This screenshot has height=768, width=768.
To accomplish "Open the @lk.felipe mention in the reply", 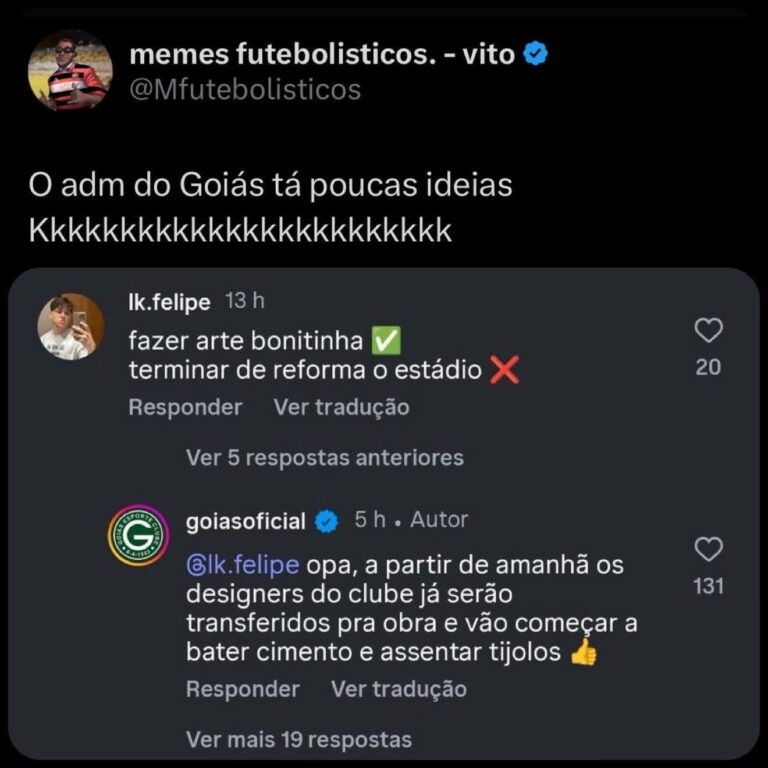I will 243,565.
